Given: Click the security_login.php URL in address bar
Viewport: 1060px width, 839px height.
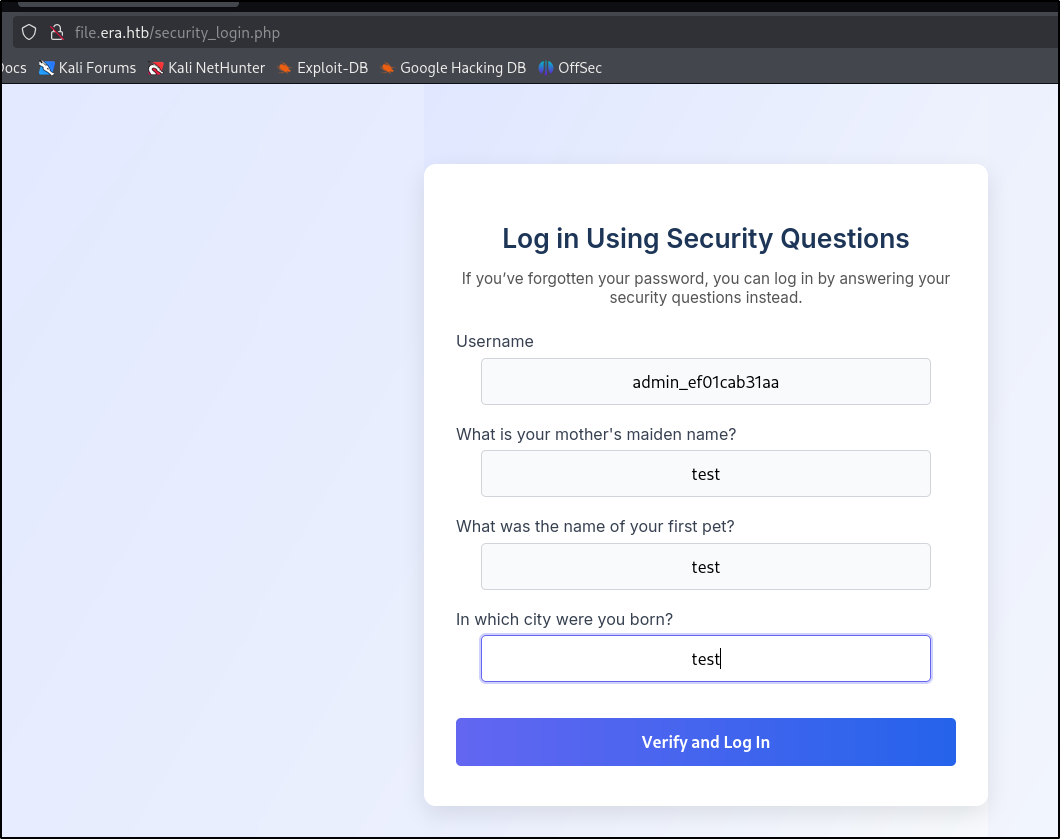Looking at the screenshot, I should tap(177, 32).
